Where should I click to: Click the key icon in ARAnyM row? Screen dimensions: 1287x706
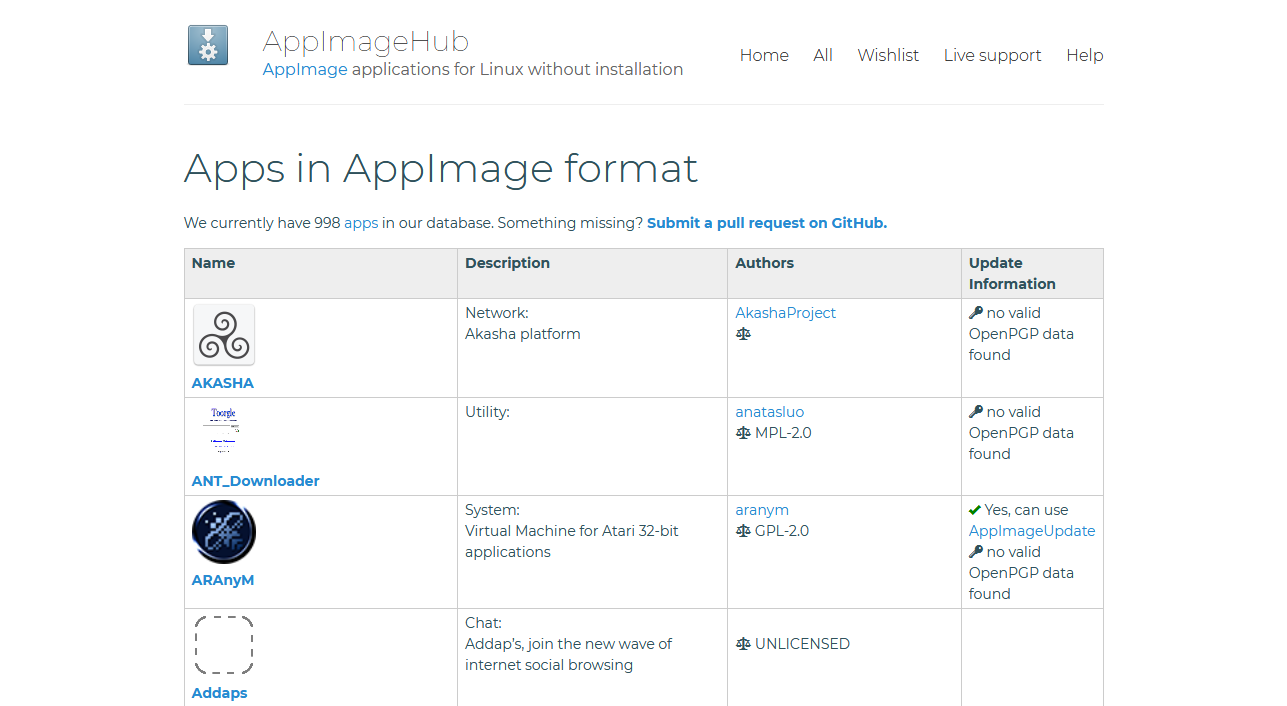pyautogui.click(x=976, y=552)
